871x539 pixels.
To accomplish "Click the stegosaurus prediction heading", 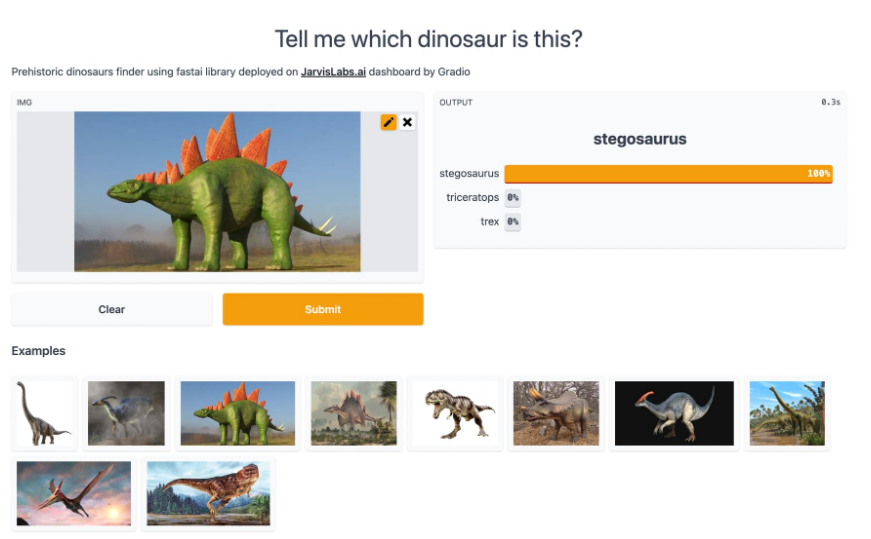I will point(640,139).
